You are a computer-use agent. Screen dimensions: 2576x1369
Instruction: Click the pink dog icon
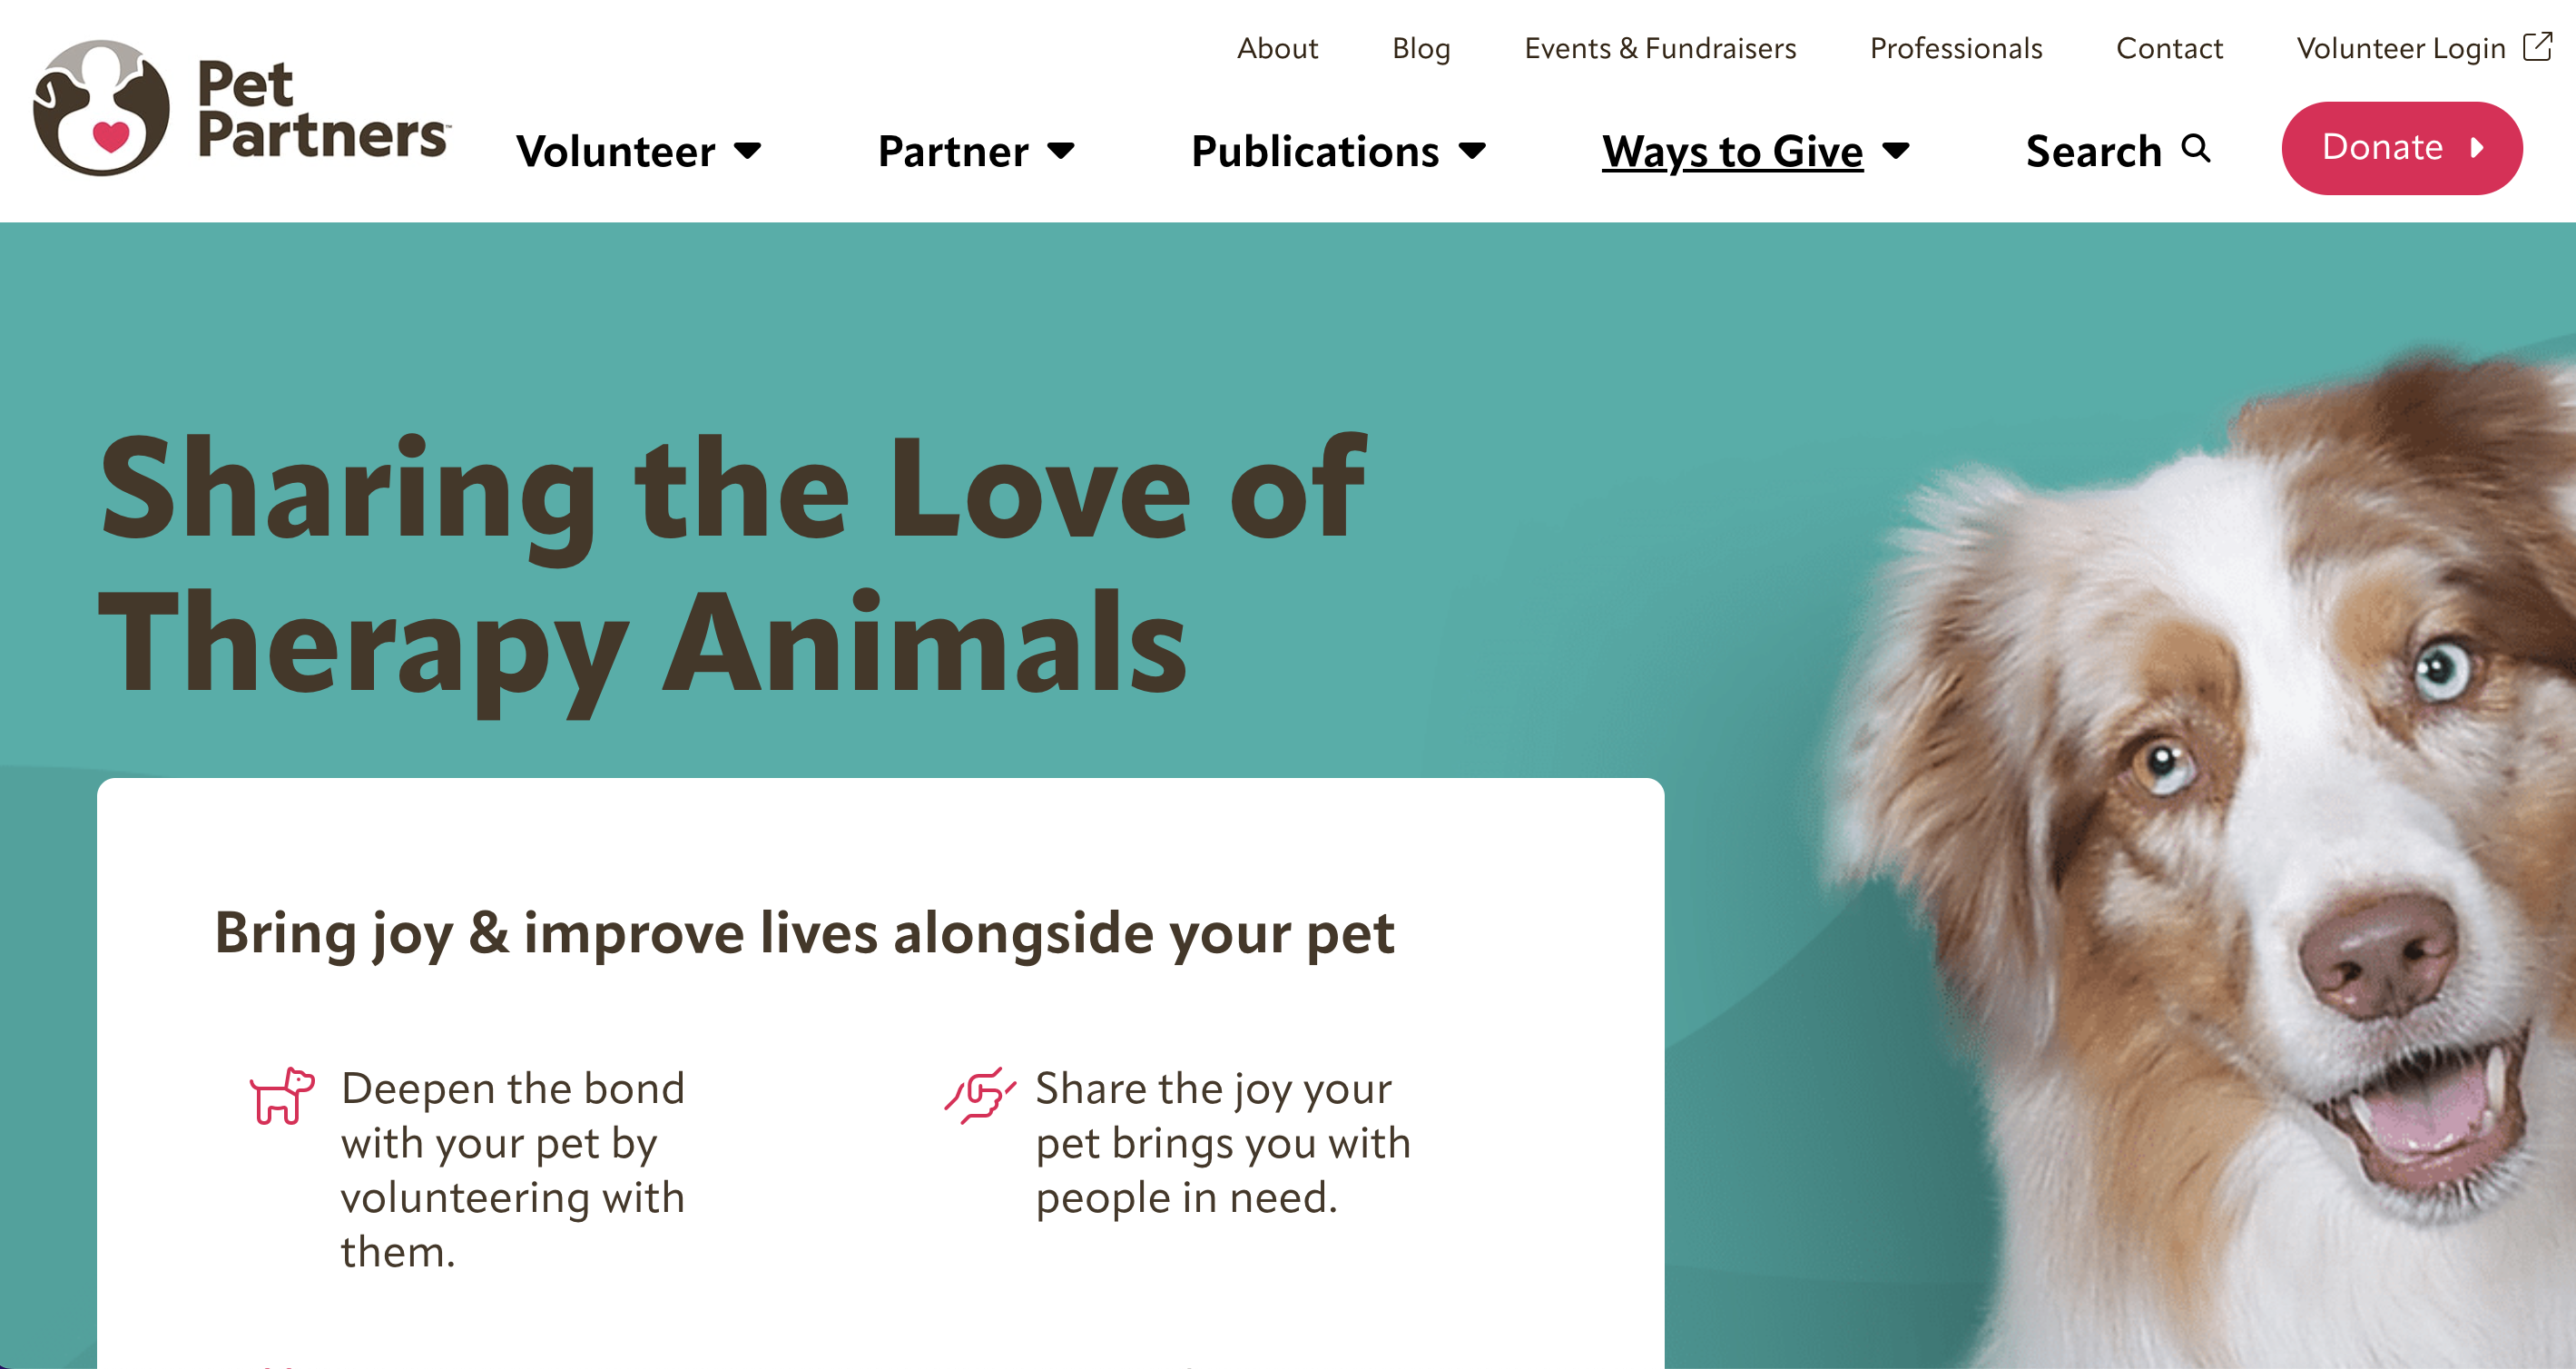pos(282,1095)
